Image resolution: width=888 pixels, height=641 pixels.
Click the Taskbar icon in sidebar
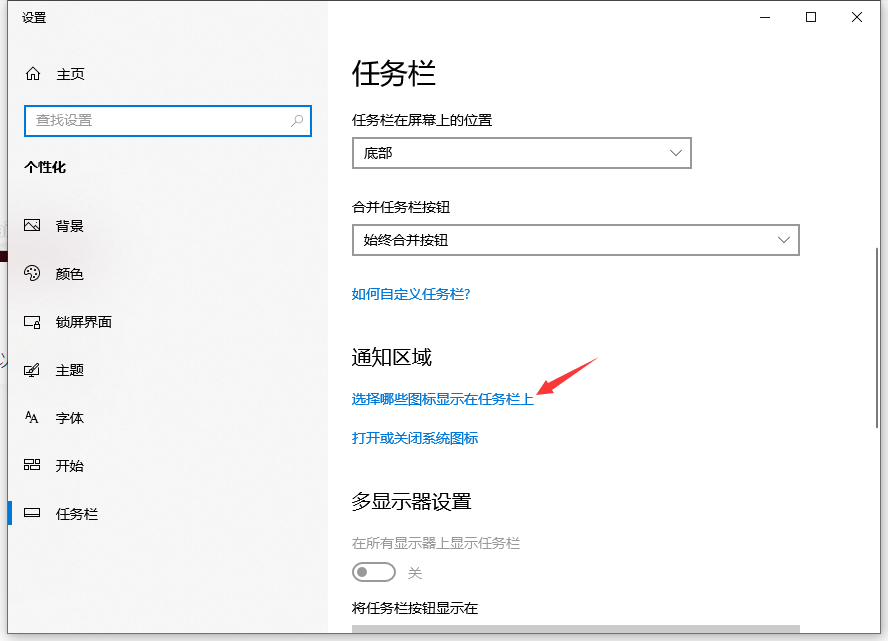[33, 514]
